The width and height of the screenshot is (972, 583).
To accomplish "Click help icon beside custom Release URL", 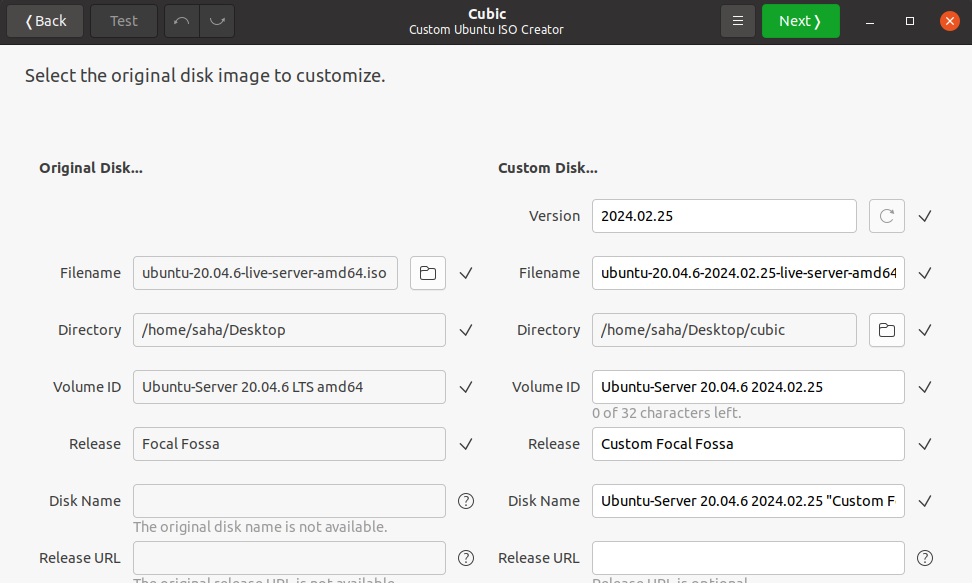I will click(925, 558).
